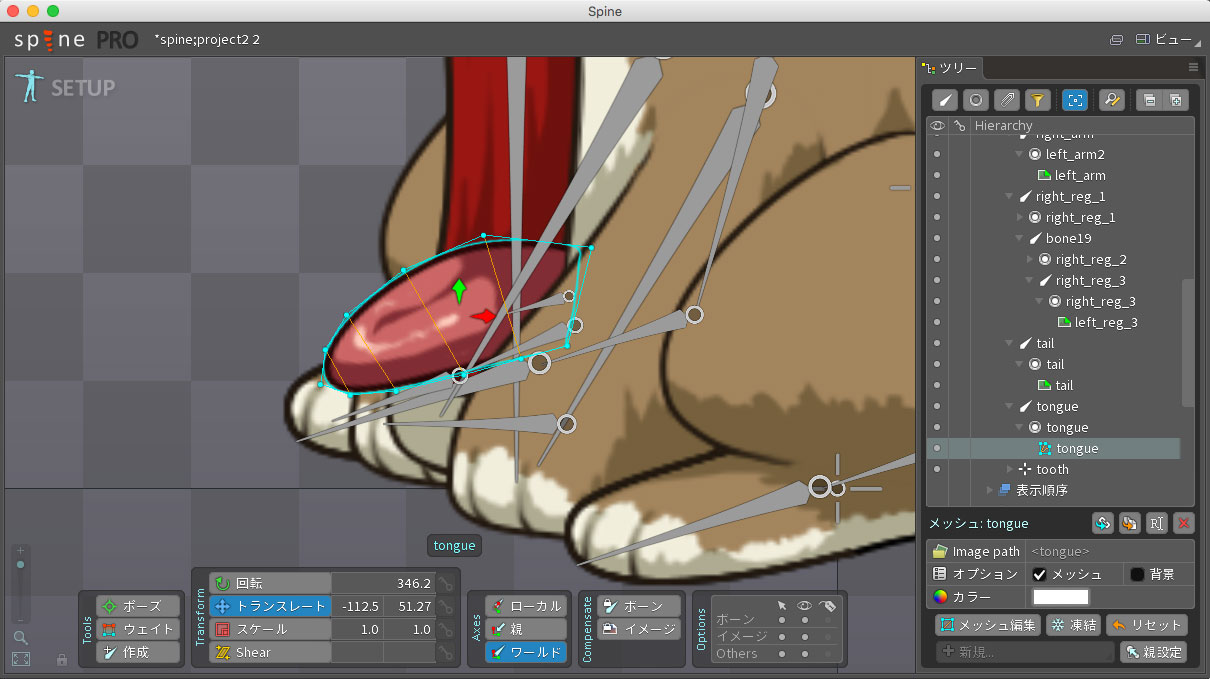The image size is (1210, 679).
Task: Click the lock icon near zoom controls
Action: [x=62, y=660]
